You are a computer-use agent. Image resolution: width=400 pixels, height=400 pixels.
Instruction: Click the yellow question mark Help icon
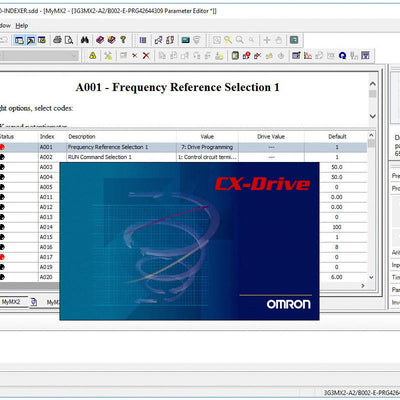tap(123, 40)
